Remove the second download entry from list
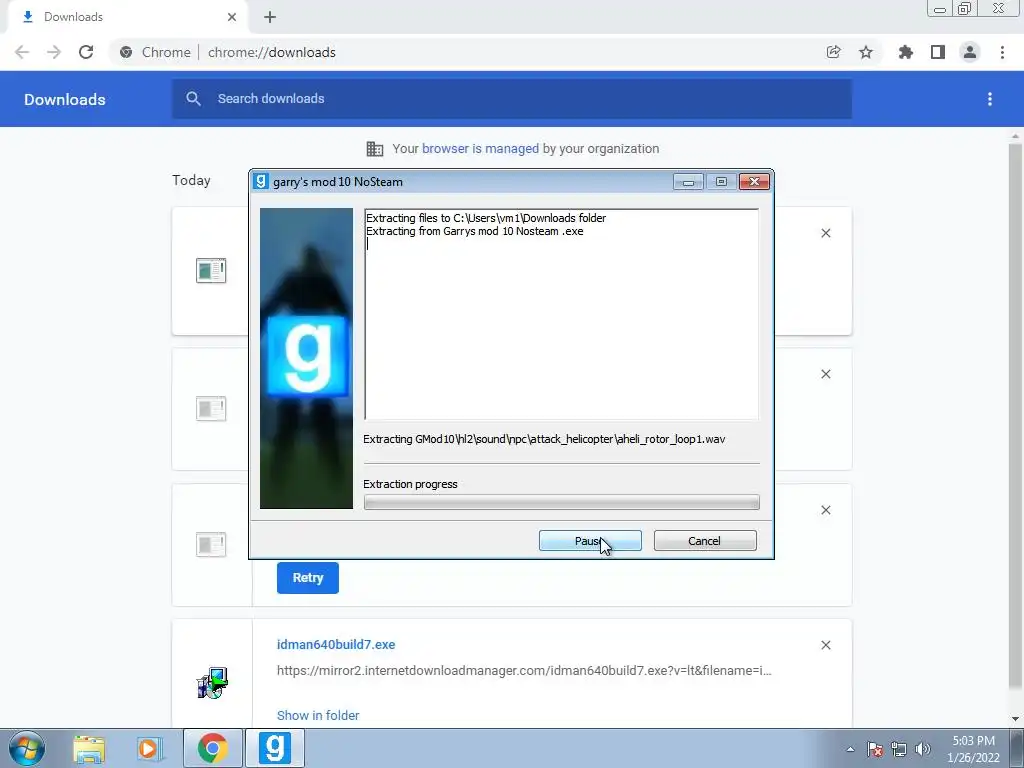The height and width of the screenshot is (768, 1024). point(825,374)
